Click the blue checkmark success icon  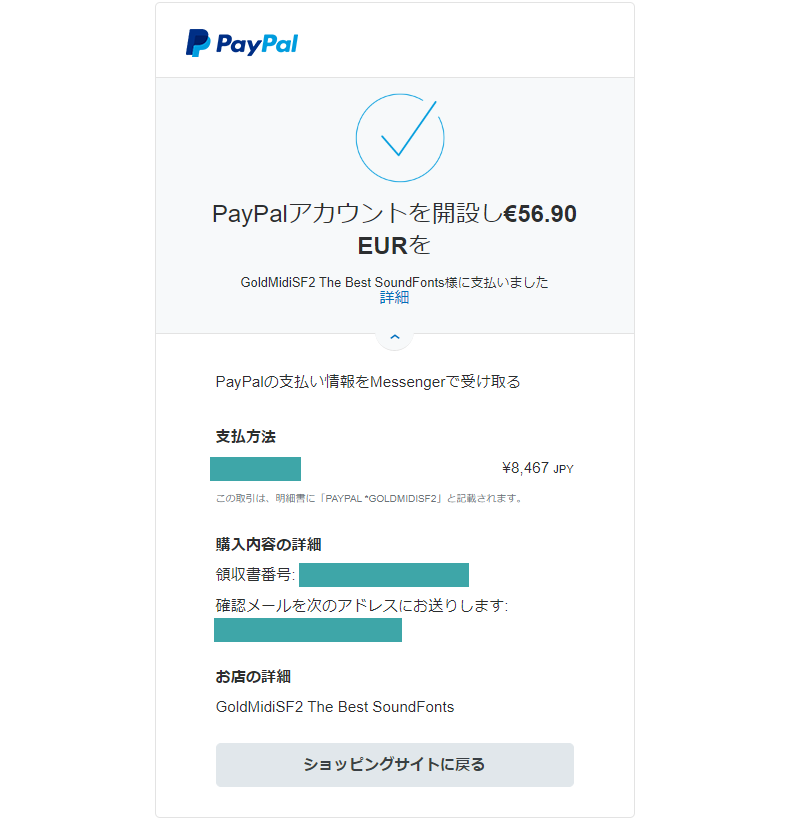399,137
